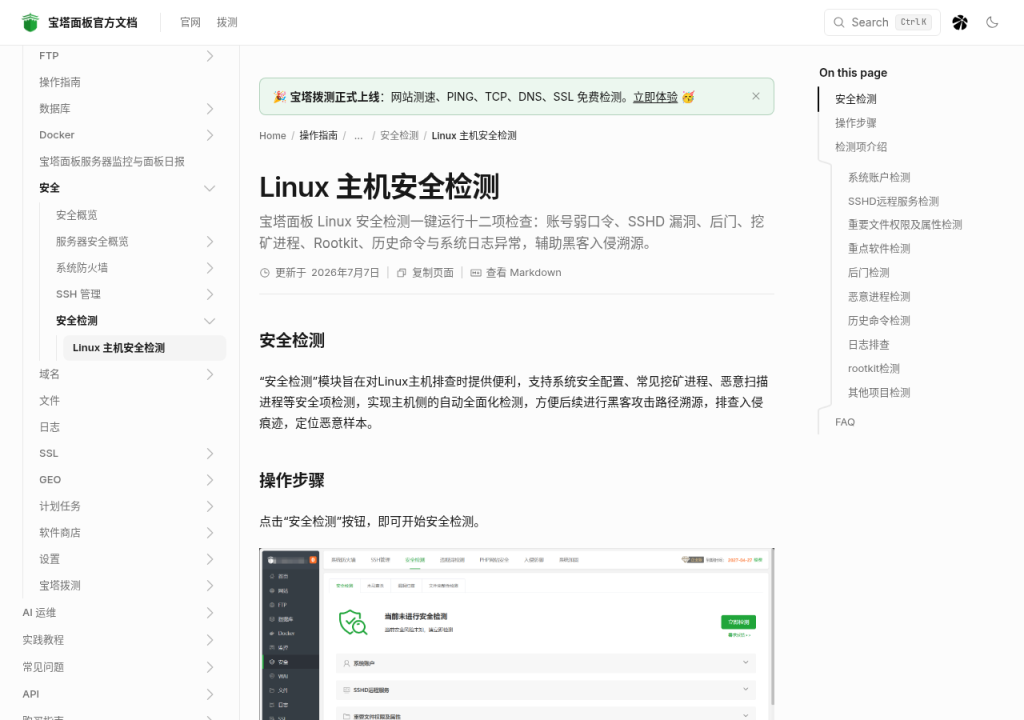The width and height of the screenshot is (1024, 720).
Task: Click the pinwheel theme icon in header
Action: pos(959,22)
